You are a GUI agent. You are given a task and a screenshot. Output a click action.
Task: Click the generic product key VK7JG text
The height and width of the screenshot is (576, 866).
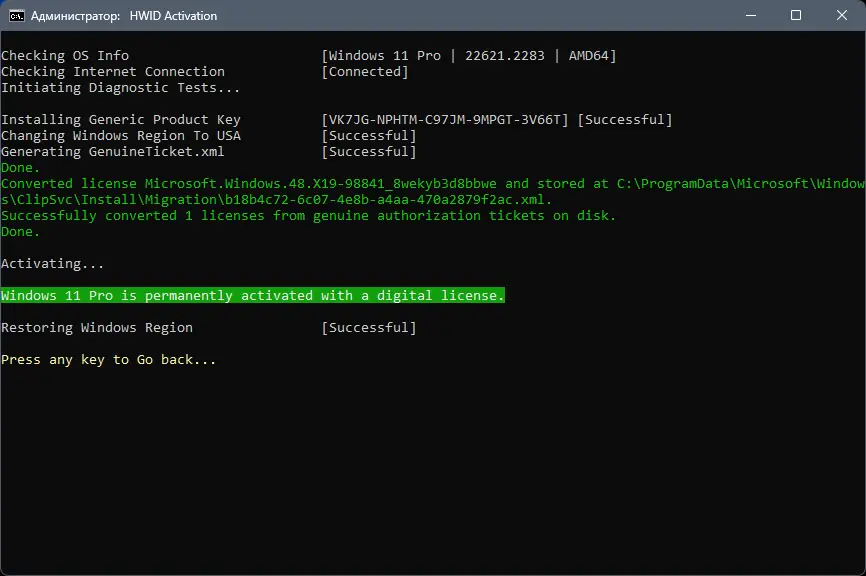[444, 120]
